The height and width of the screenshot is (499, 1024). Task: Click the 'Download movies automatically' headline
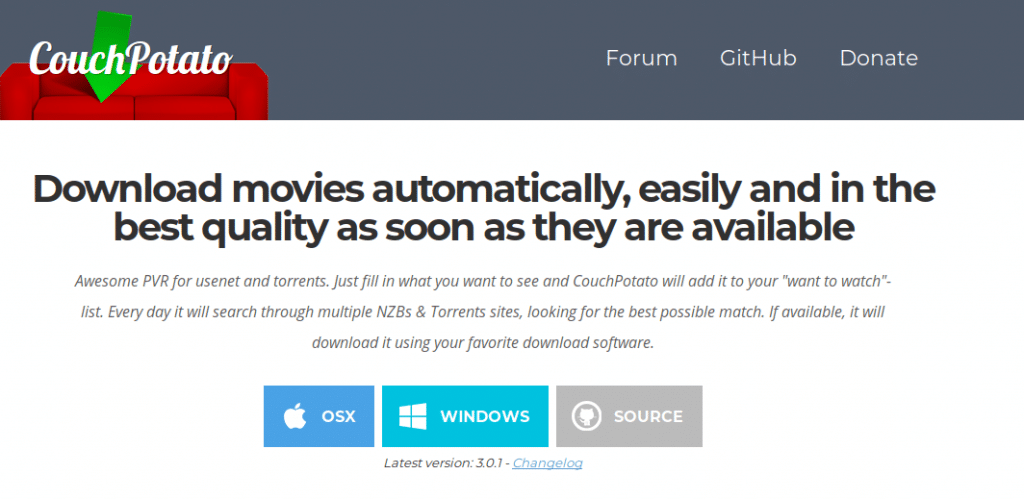(x=484, y=208)
